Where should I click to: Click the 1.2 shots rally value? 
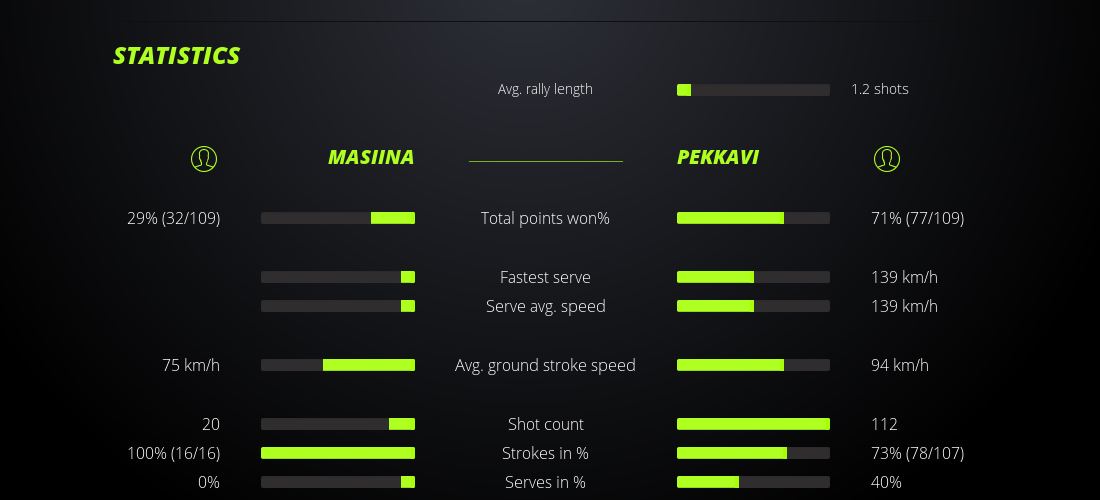click(880, 89)
